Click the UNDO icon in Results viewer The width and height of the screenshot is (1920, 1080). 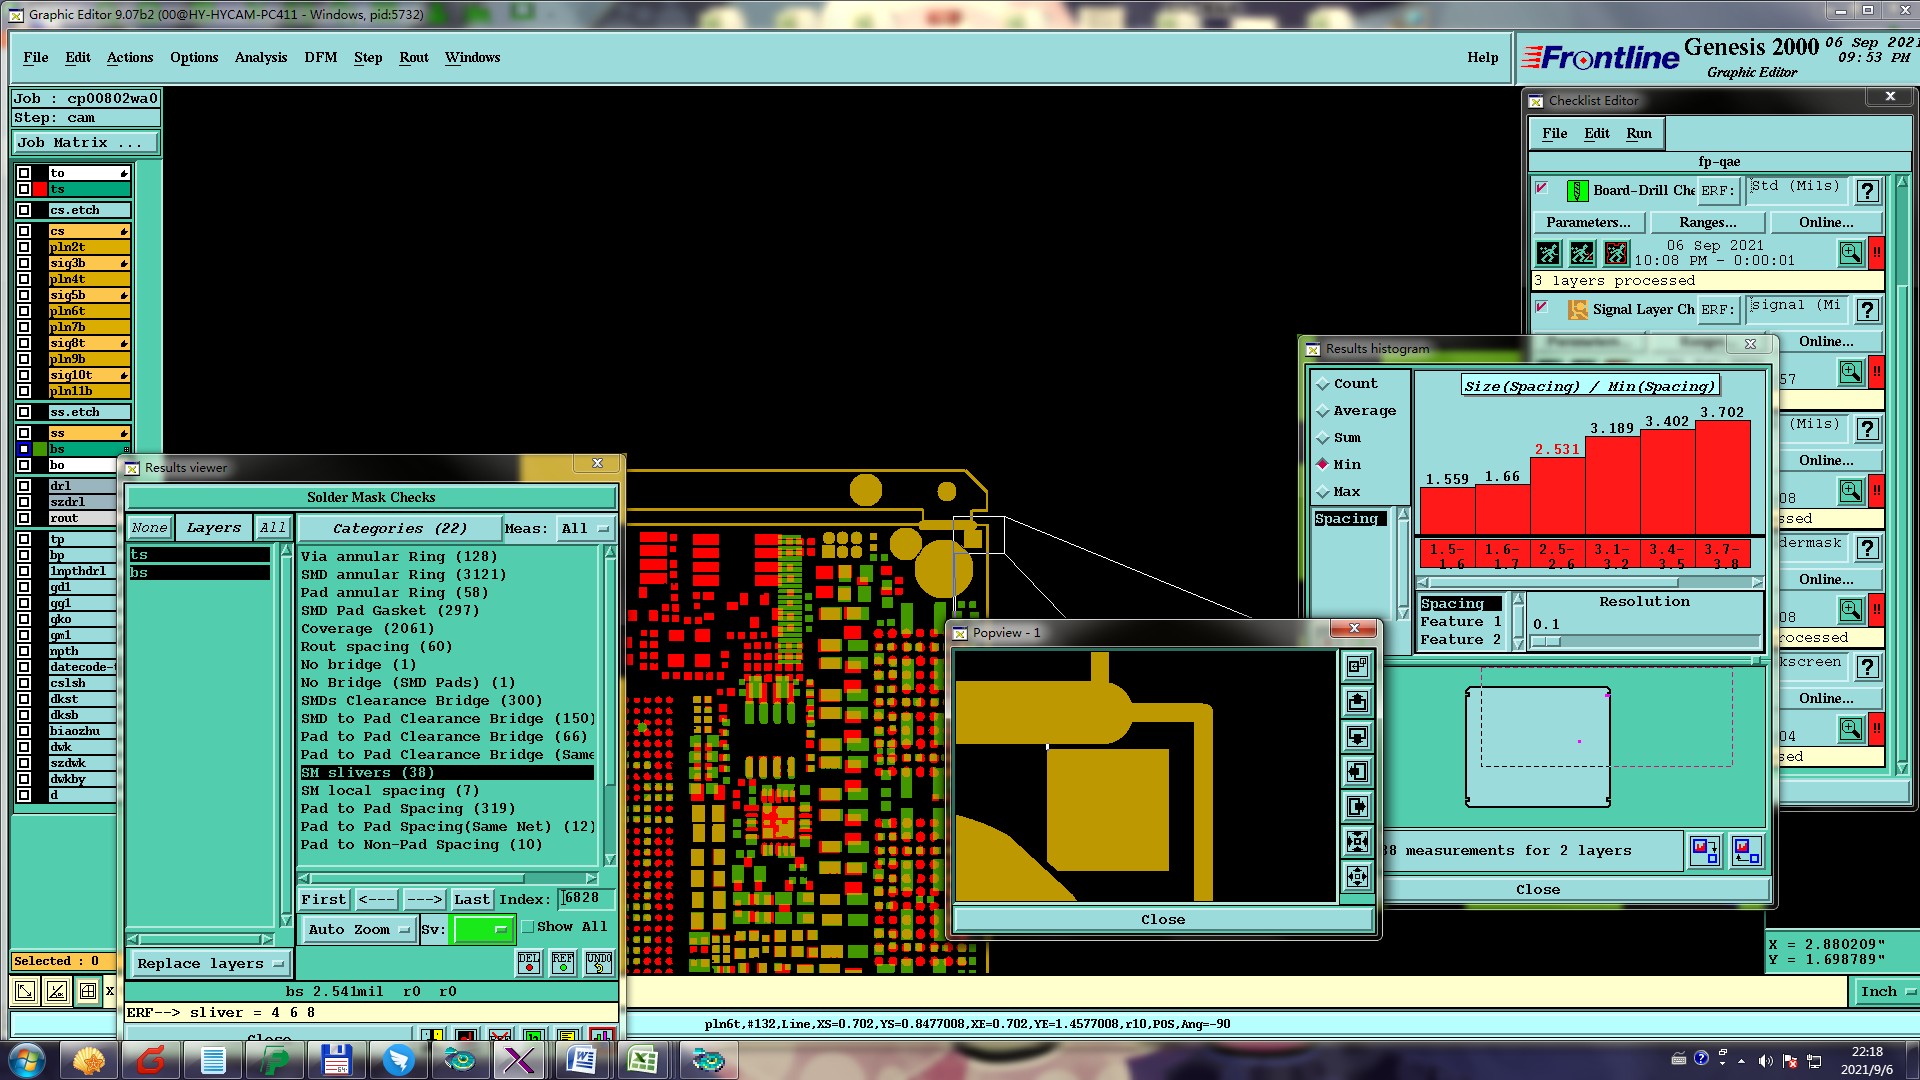click(598, 962)
